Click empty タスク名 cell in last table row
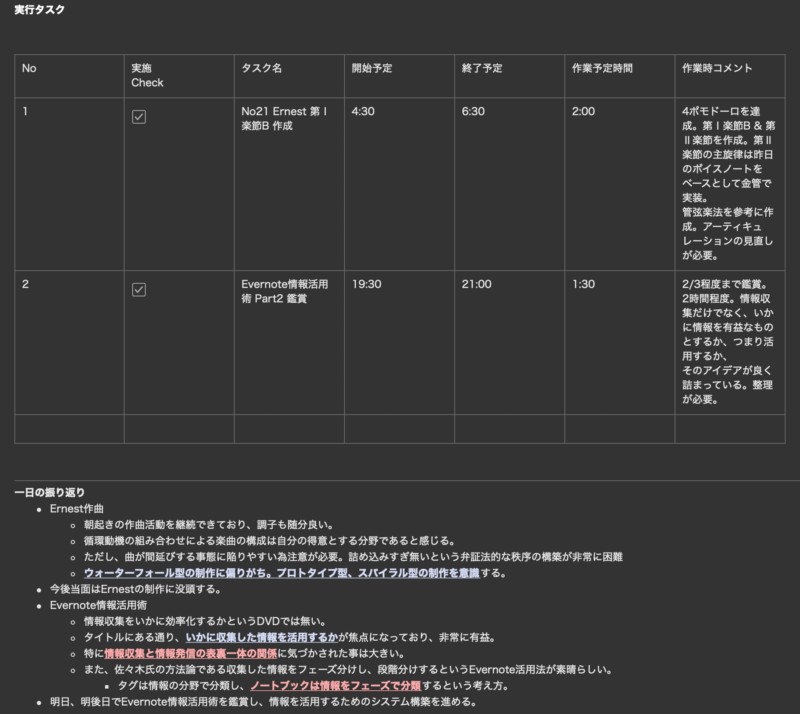Screen dimensions: 800x714 289,429
